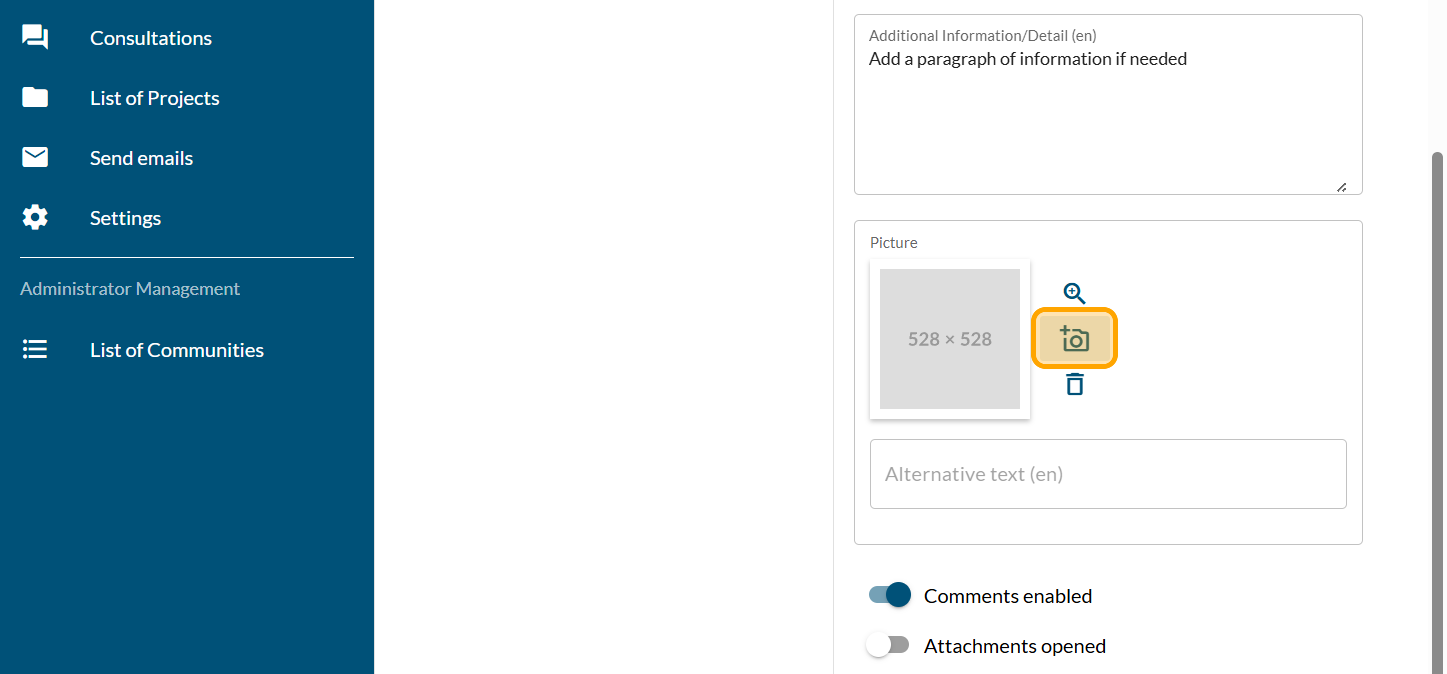Image resolution: width=1447 pixels, height=674 pixels.
Task: Focus the Alternative text (en) field
Action: [1107, 474]
